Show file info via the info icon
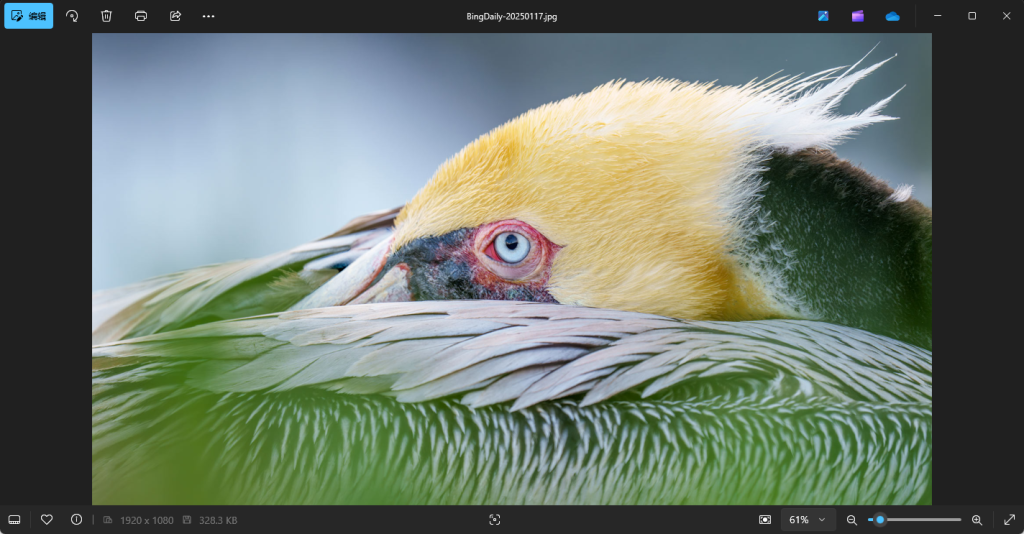This screenshot has width=1024, height=534. pyautogui.click(x=76, y=520)
